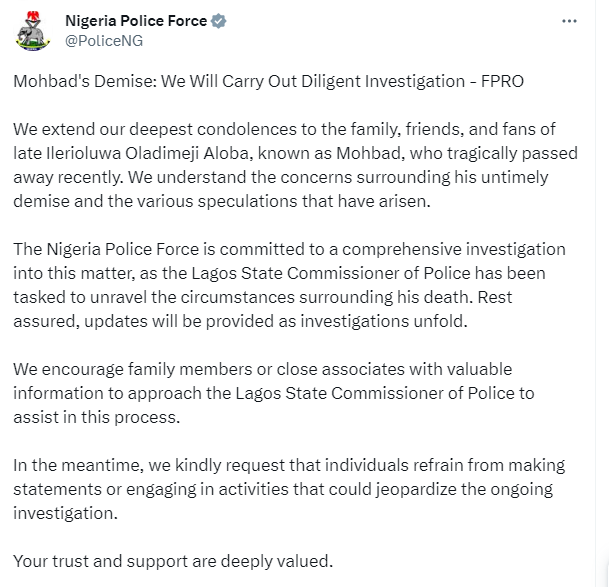Open the Nigeria Police Force profile name
The height and width of the screenshot is (587, 609).
tap(136, 21)
